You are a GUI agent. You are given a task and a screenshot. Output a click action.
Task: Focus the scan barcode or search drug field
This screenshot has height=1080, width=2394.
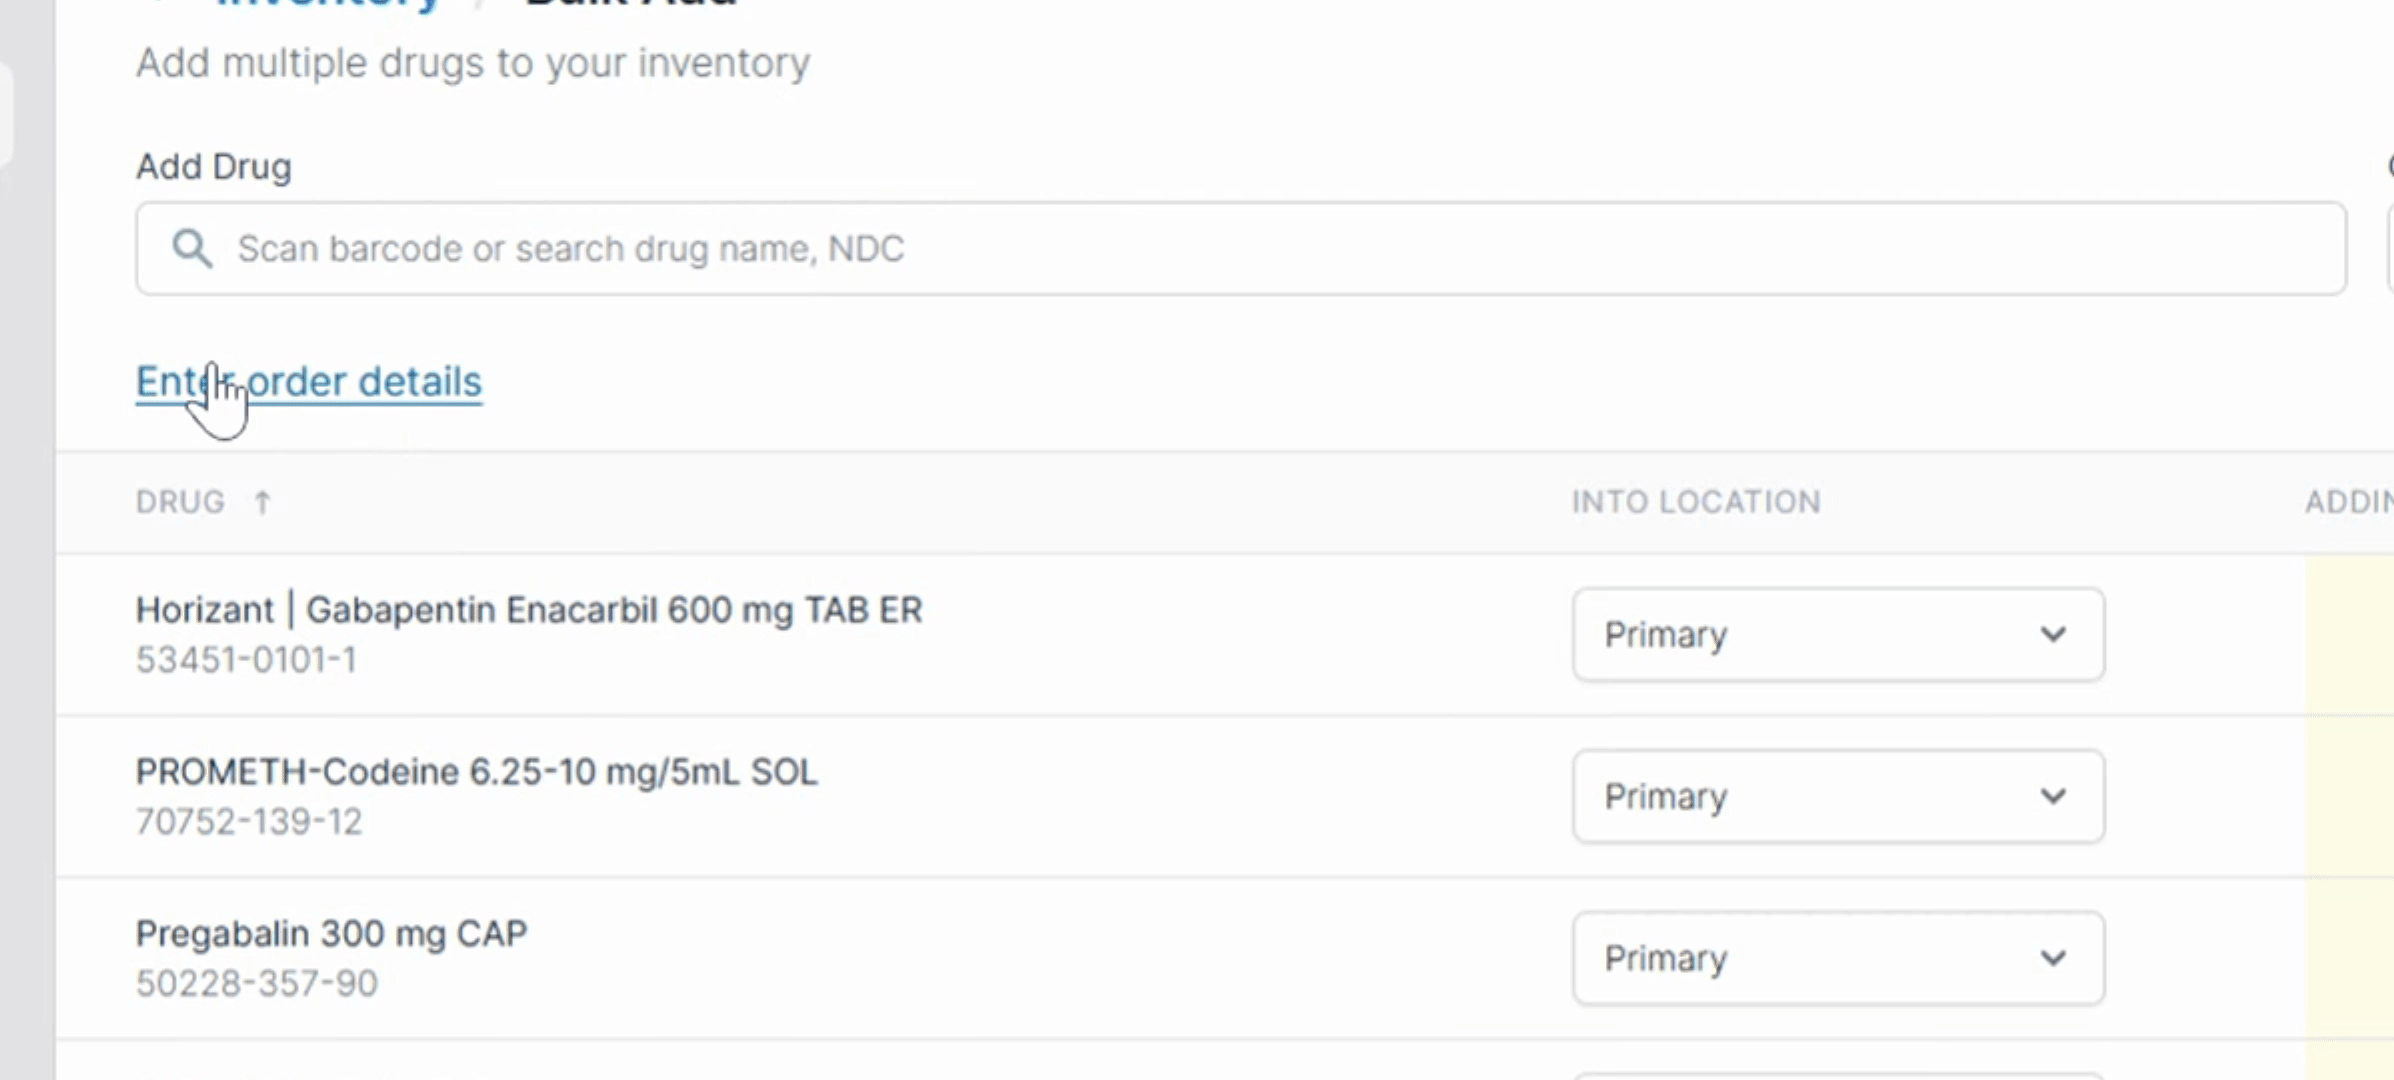coord(1241,248)
